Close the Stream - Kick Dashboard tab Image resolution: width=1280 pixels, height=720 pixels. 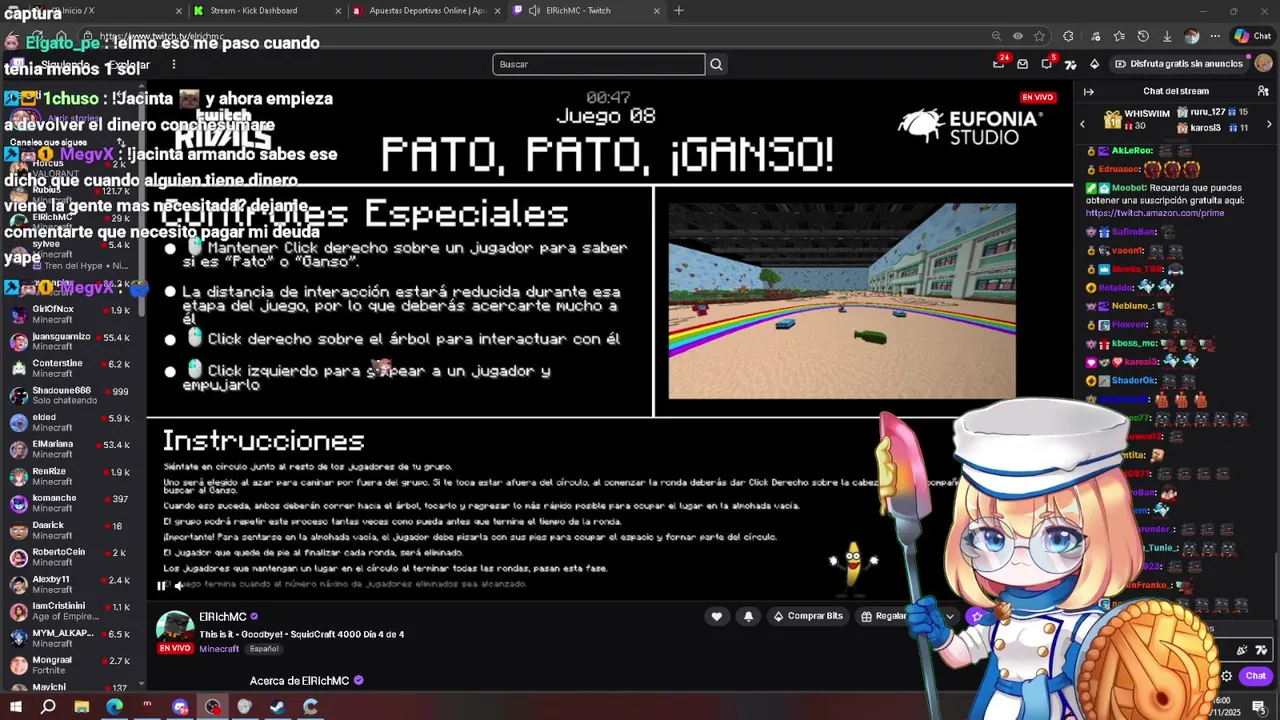[x=337, y=11]
